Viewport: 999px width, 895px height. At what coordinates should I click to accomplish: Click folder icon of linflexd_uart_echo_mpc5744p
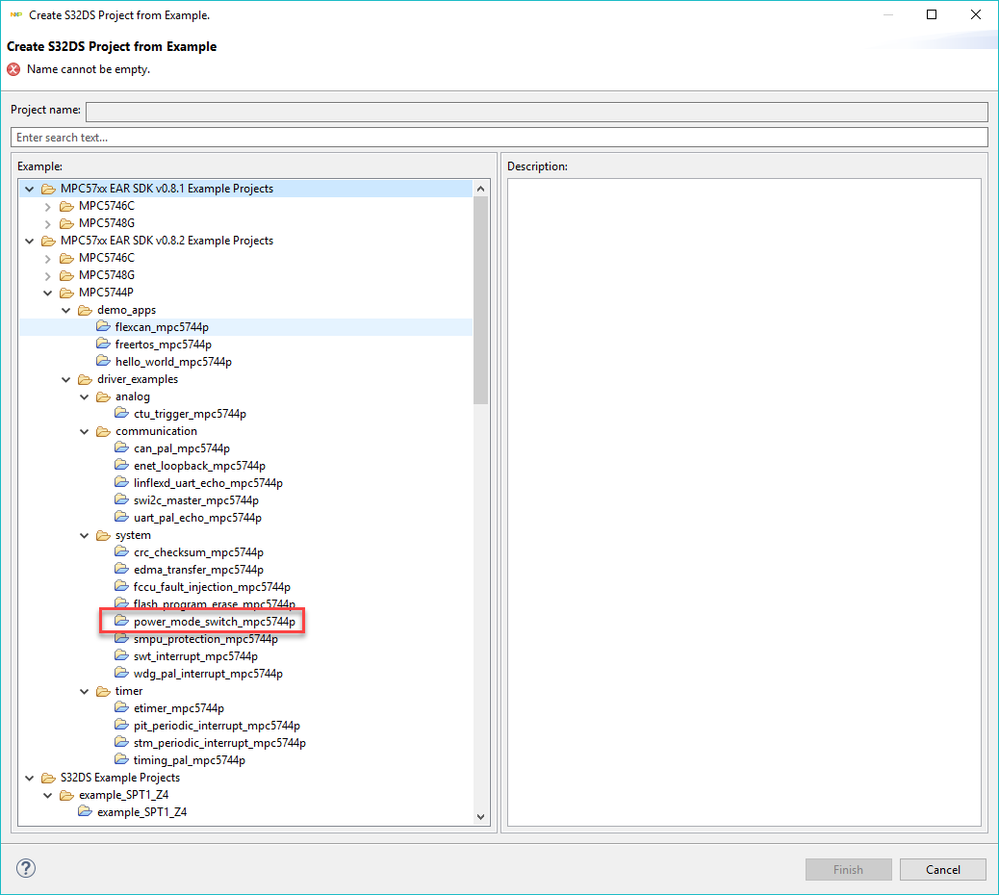click(x=122, y=482)
